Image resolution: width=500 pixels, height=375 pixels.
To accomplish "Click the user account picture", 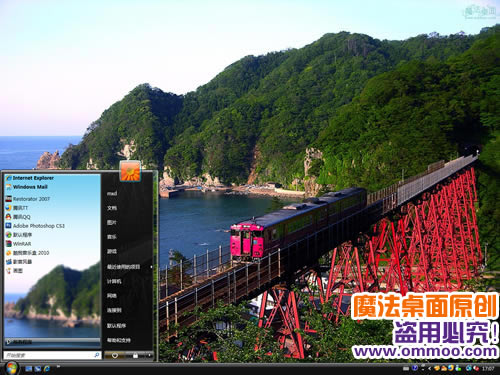I will (x=130, y=171).
